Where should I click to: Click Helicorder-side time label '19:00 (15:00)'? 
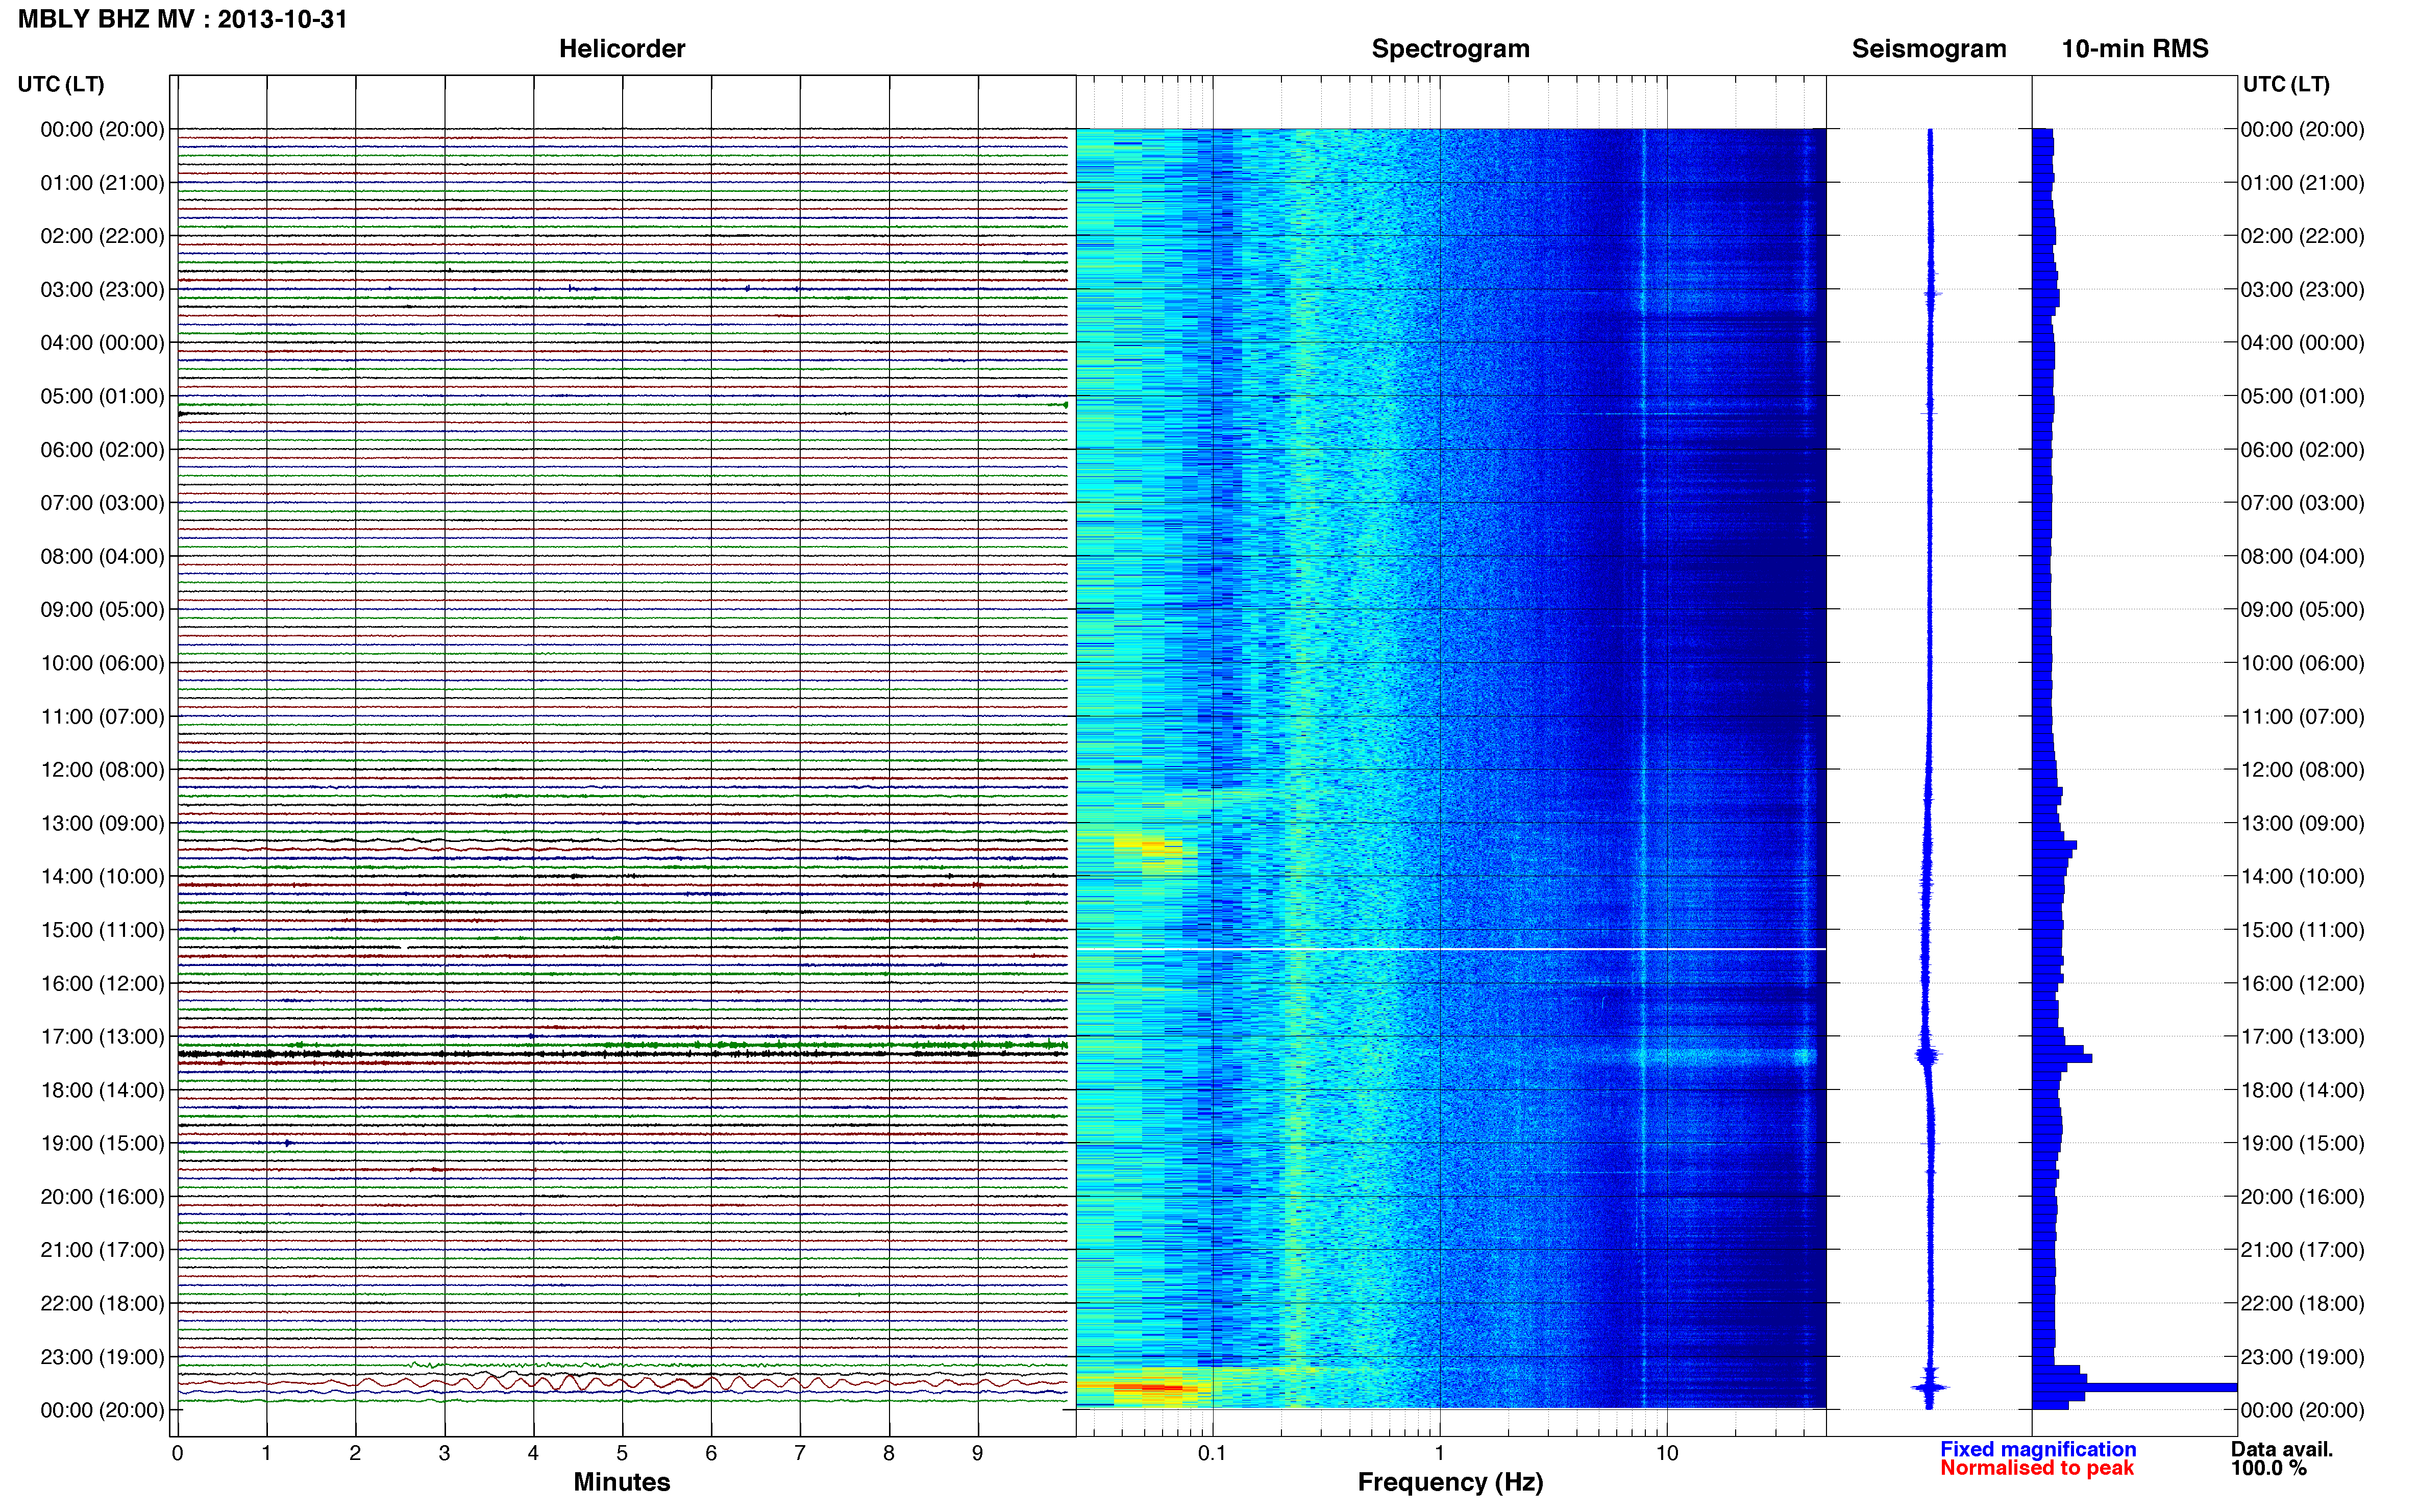click(x=102, y=1143)
